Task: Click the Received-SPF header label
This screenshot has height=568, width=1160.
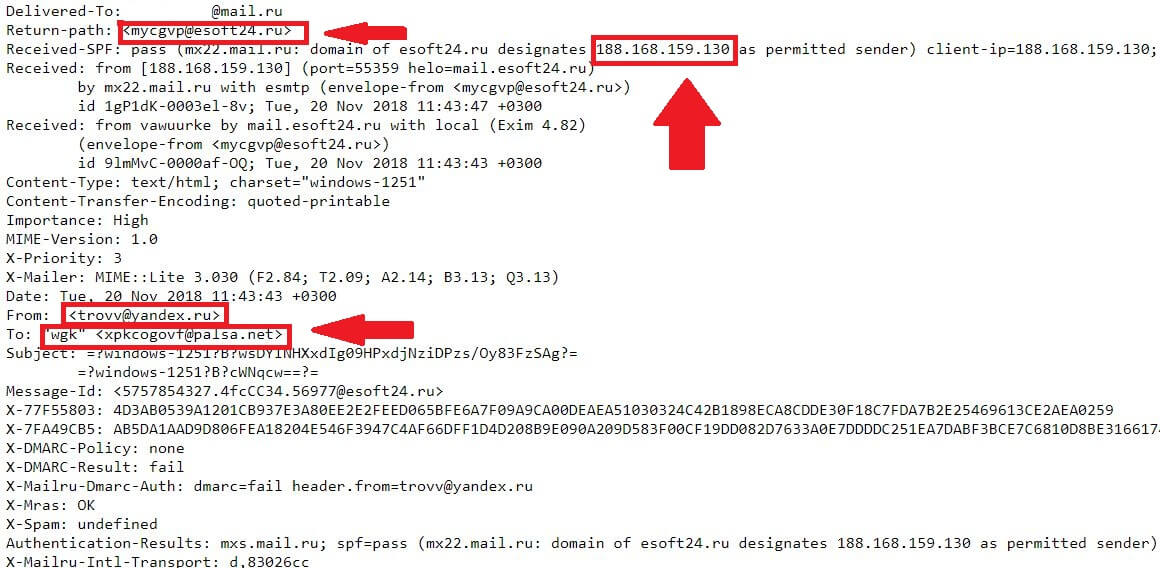Action: [64, 50]
